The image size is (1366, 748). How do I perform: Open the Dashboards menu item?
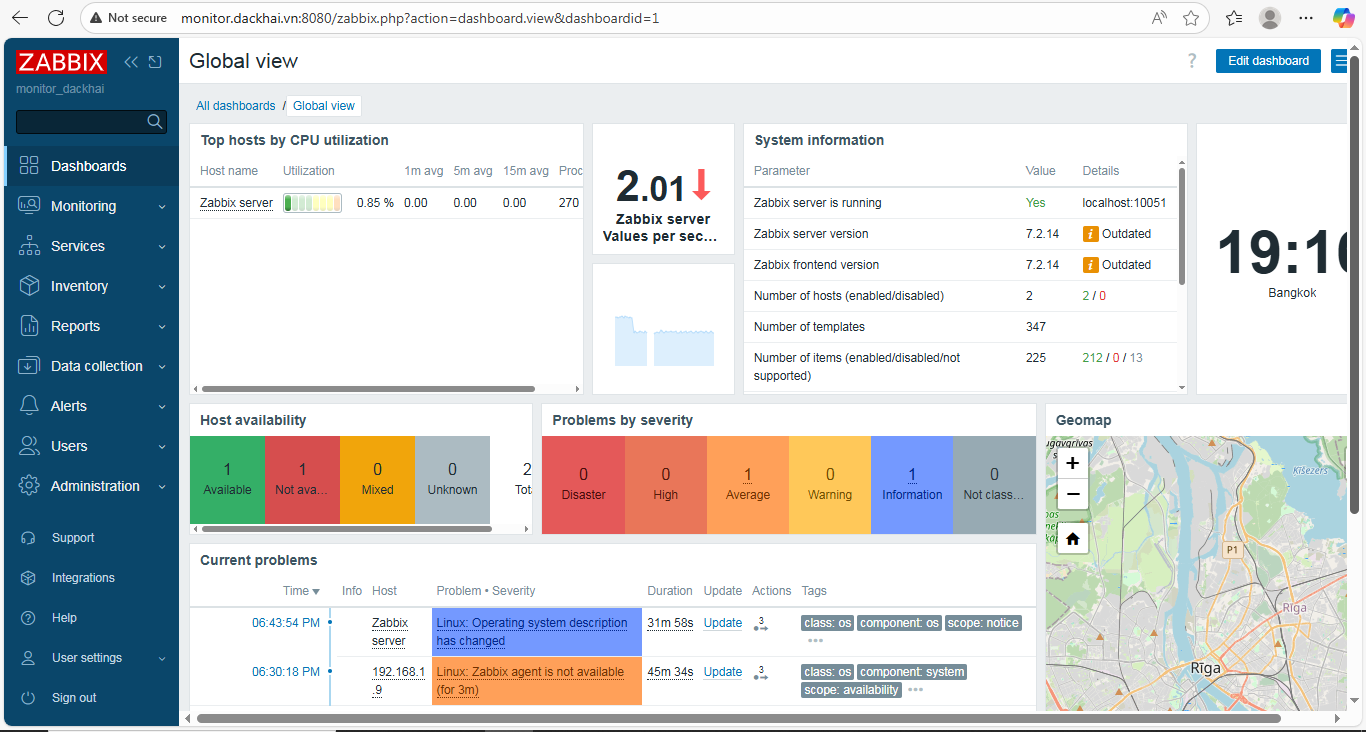(x=89, y=166)
